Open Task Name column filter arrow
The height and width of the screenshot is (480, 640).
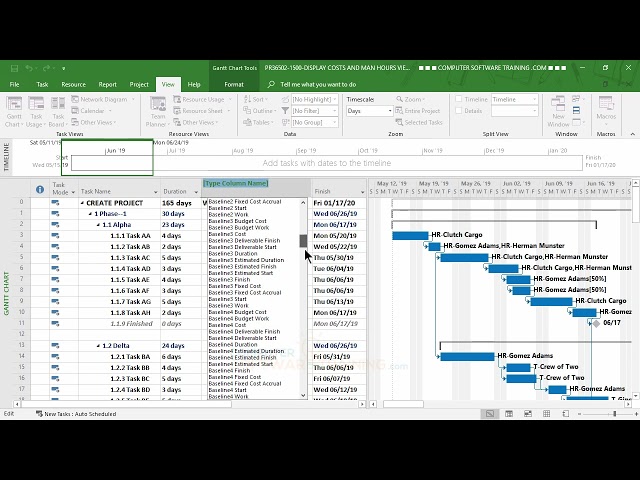tap(156, 192)
